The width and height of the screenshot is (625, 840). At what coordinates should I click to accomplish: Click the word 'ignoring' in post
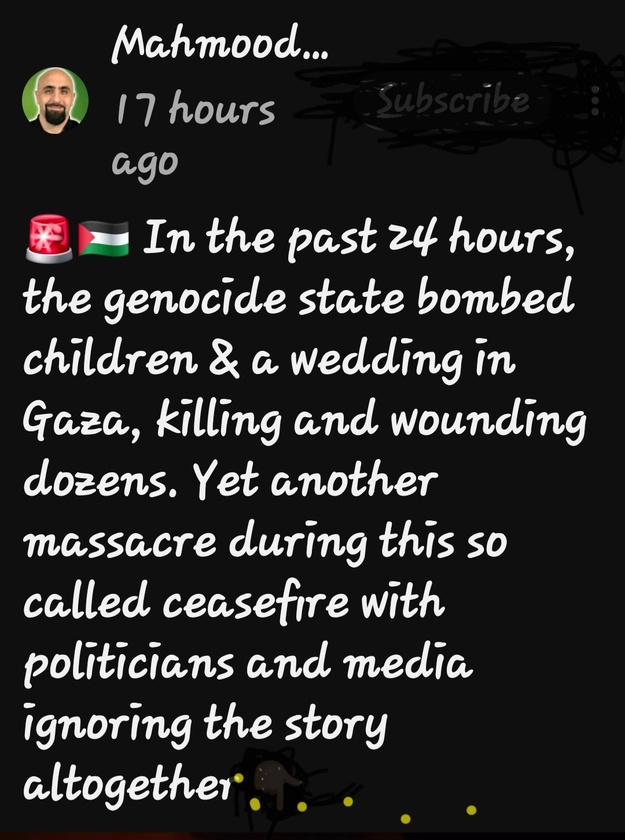tap(108, 725)
